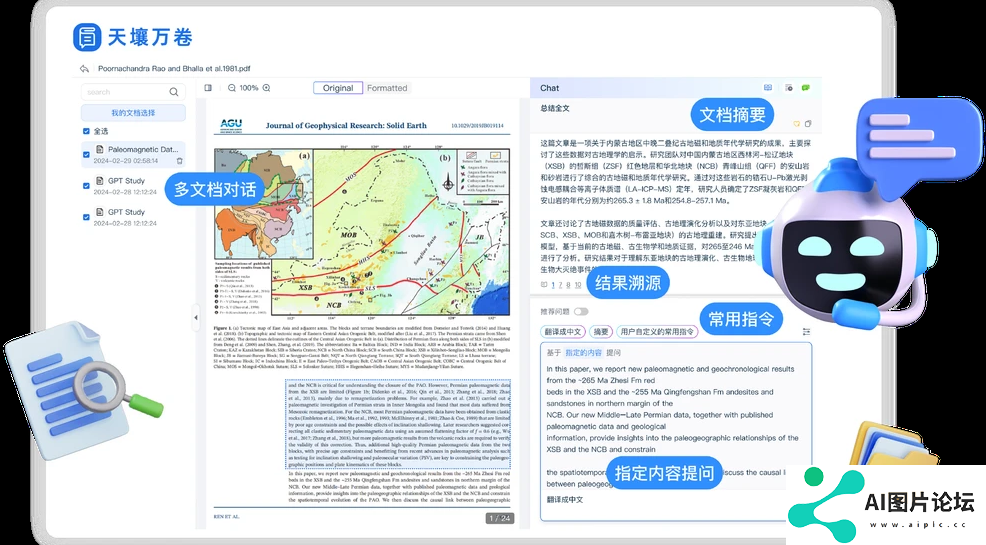Click the 用户自定义的常用指令 chip
The image size is (986, 545).
pyautogui.click(x=656, y=332)
